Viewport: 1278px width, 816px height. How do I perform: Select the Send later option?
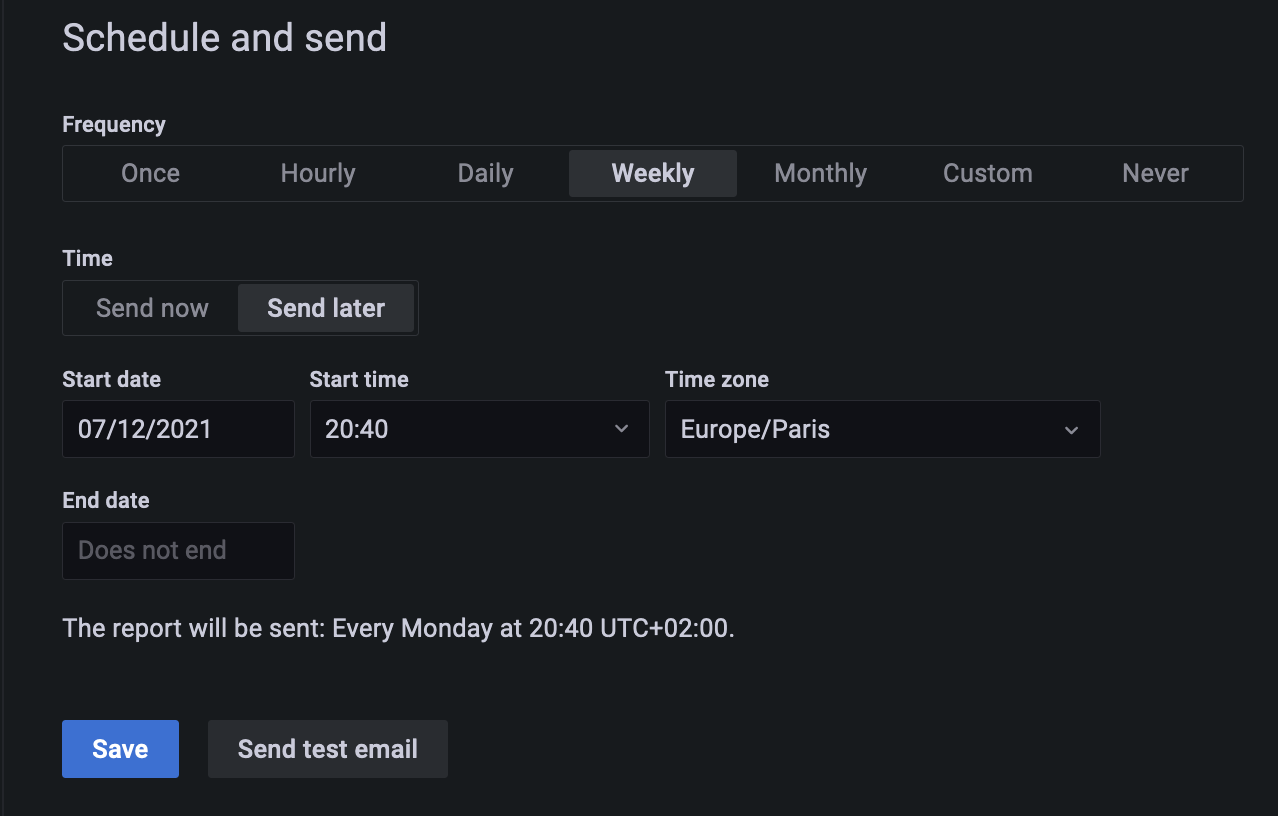[x=326, y=308]
